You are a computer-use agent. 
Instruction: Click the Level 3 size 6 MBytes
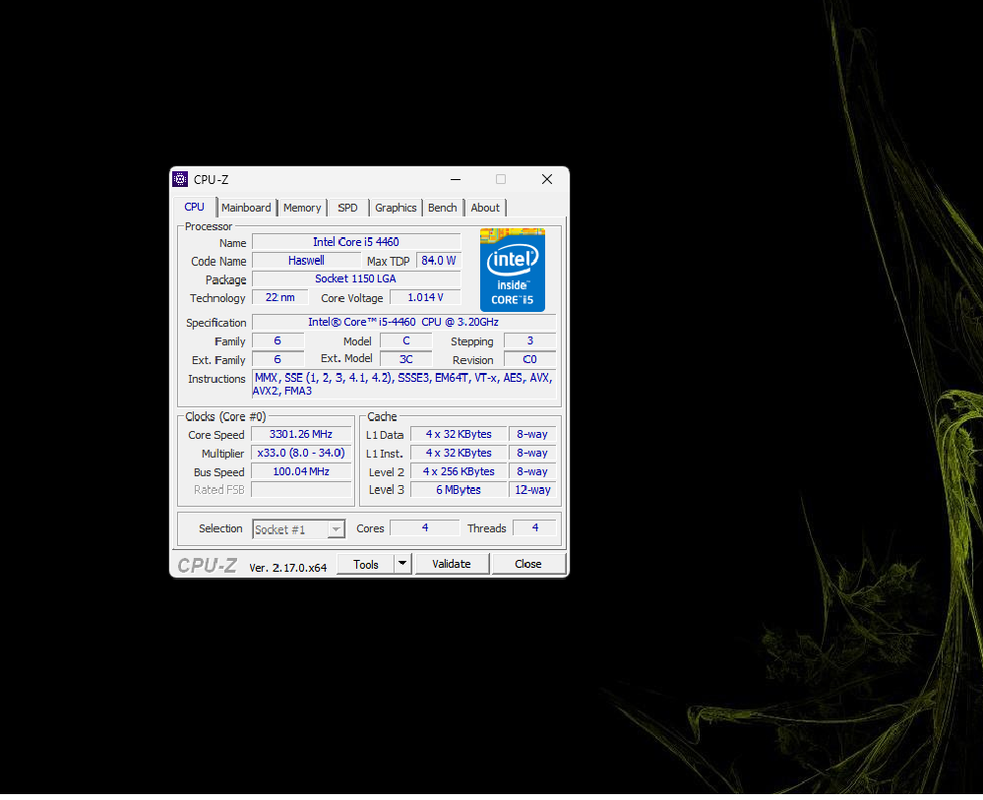click(x=458, y=490)
